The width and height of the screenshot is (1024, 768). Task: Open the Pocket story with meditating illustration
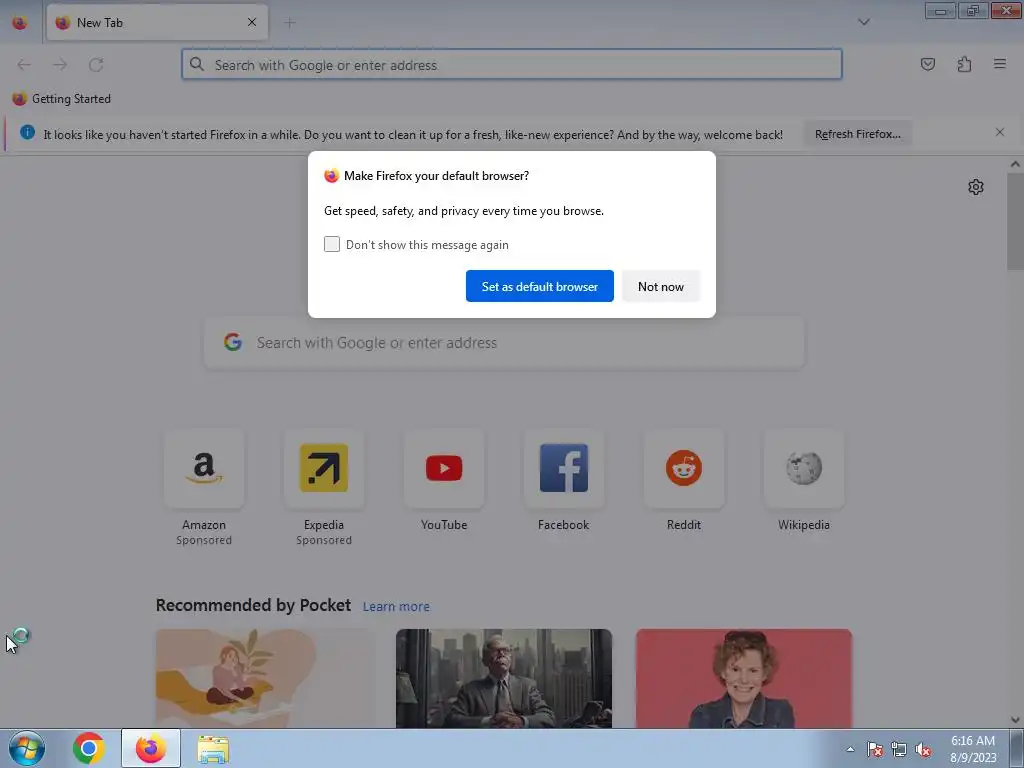point(264,678)
